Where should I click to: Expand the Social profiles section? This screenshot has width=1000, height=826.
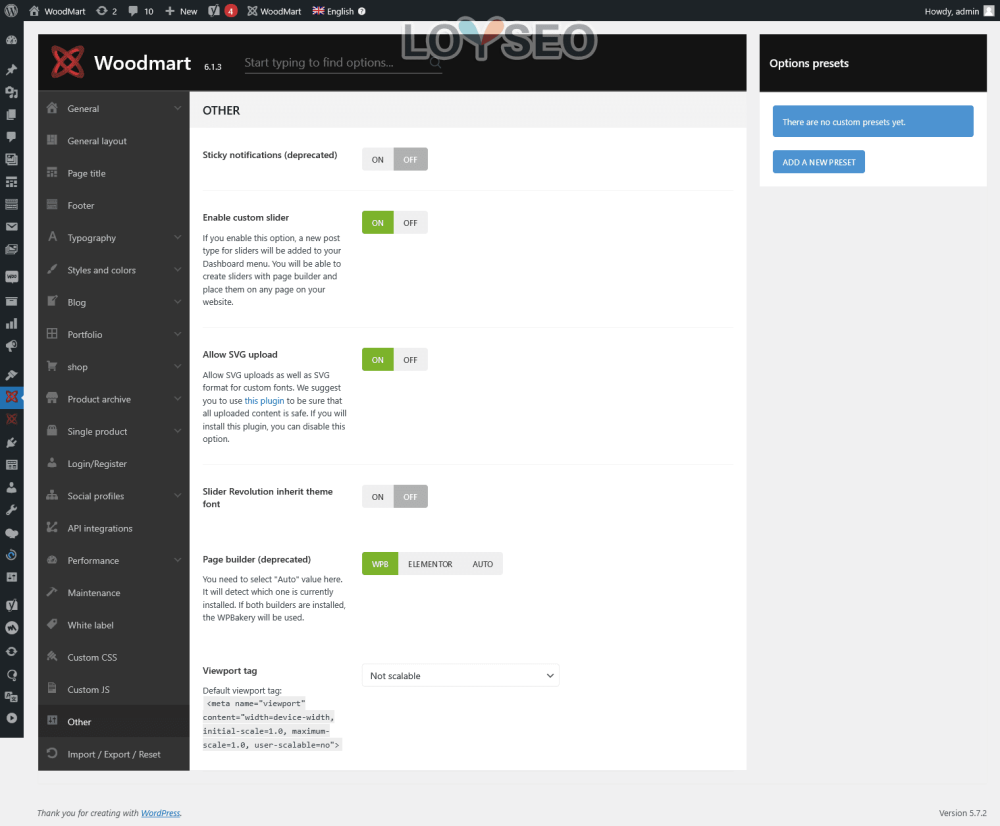[114, 496]
